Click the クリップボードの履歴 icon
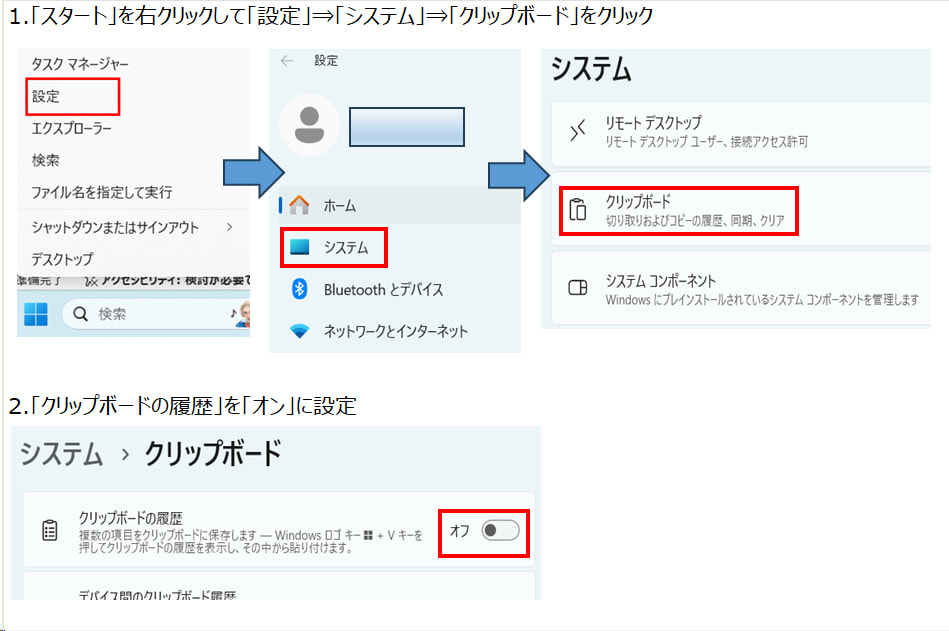949x631 pixels. (x=49, y=530)
